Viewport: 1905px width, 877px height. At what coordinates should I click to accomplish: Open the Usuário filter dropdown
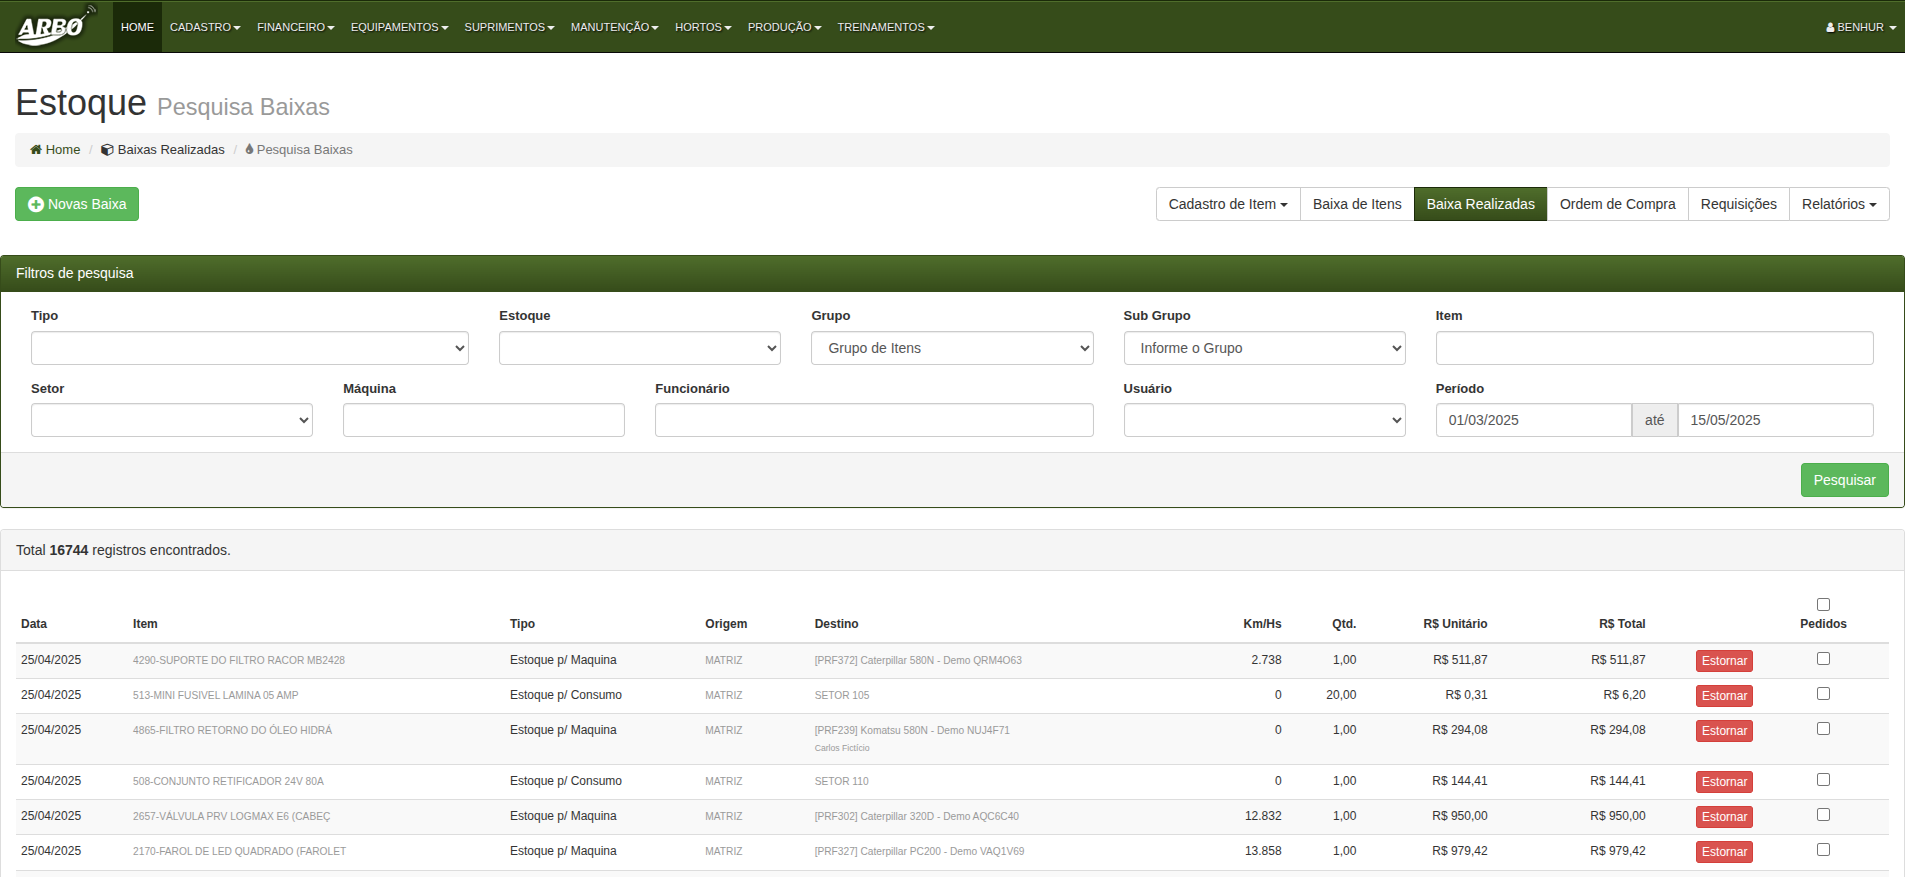pos(1263,421)
